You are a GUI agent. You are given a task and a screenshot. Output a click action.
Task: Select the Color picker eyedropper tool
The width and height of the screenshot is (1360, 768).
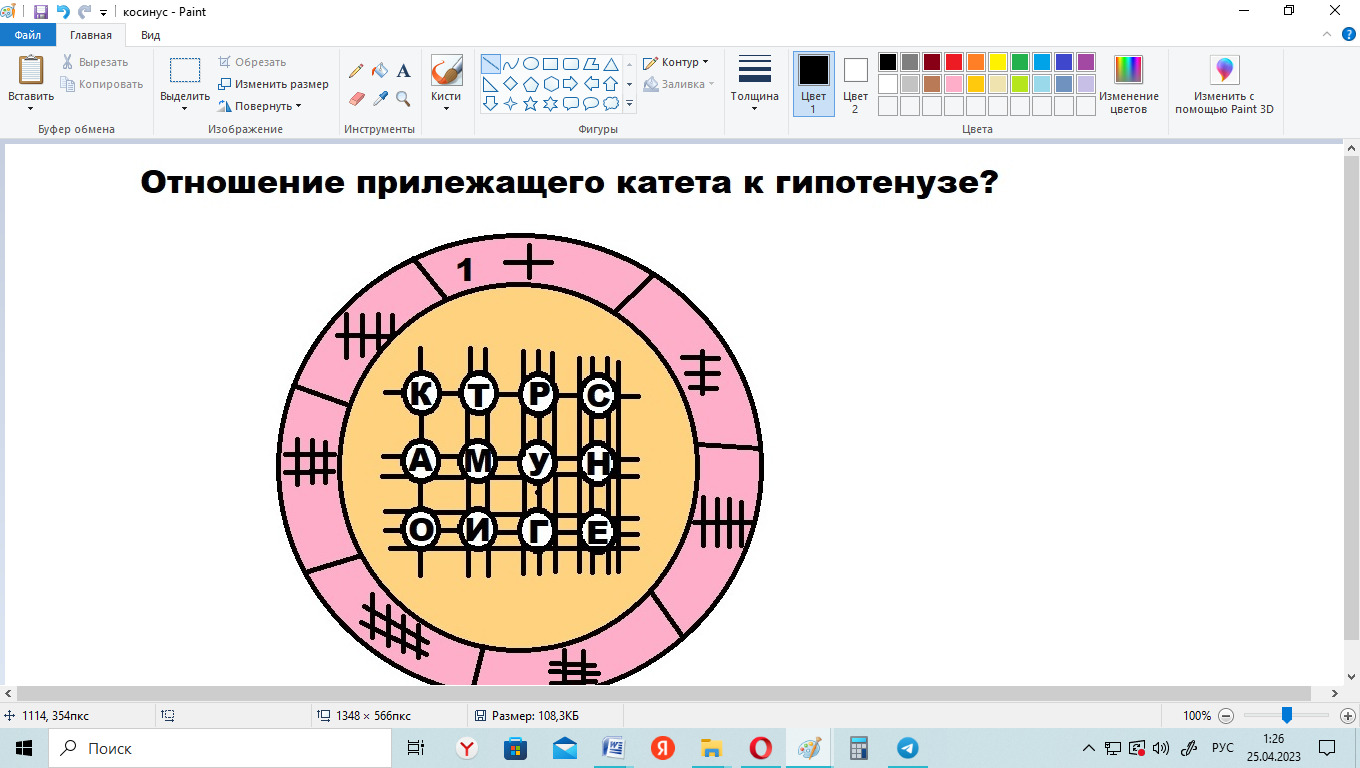coord(380,98)
